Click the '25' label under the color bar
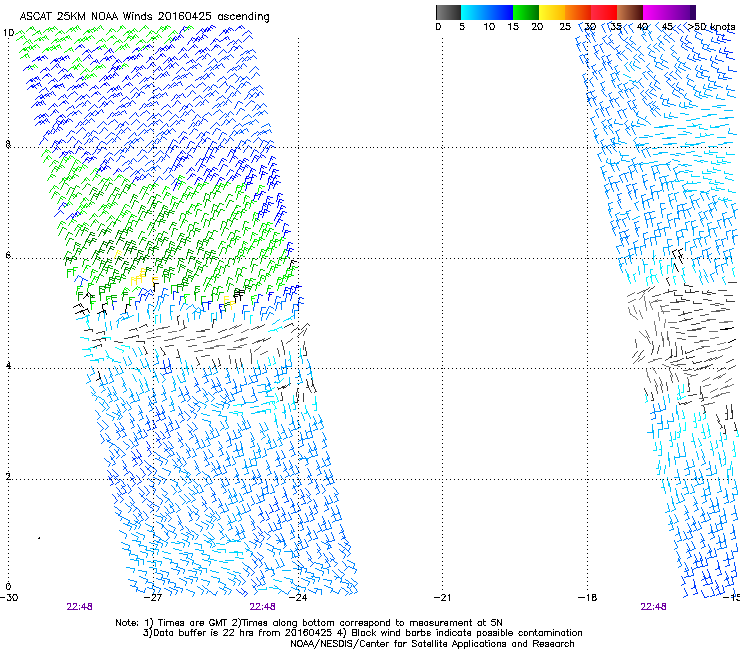This screenshot has width=740, height=650. tap(565, 26)
